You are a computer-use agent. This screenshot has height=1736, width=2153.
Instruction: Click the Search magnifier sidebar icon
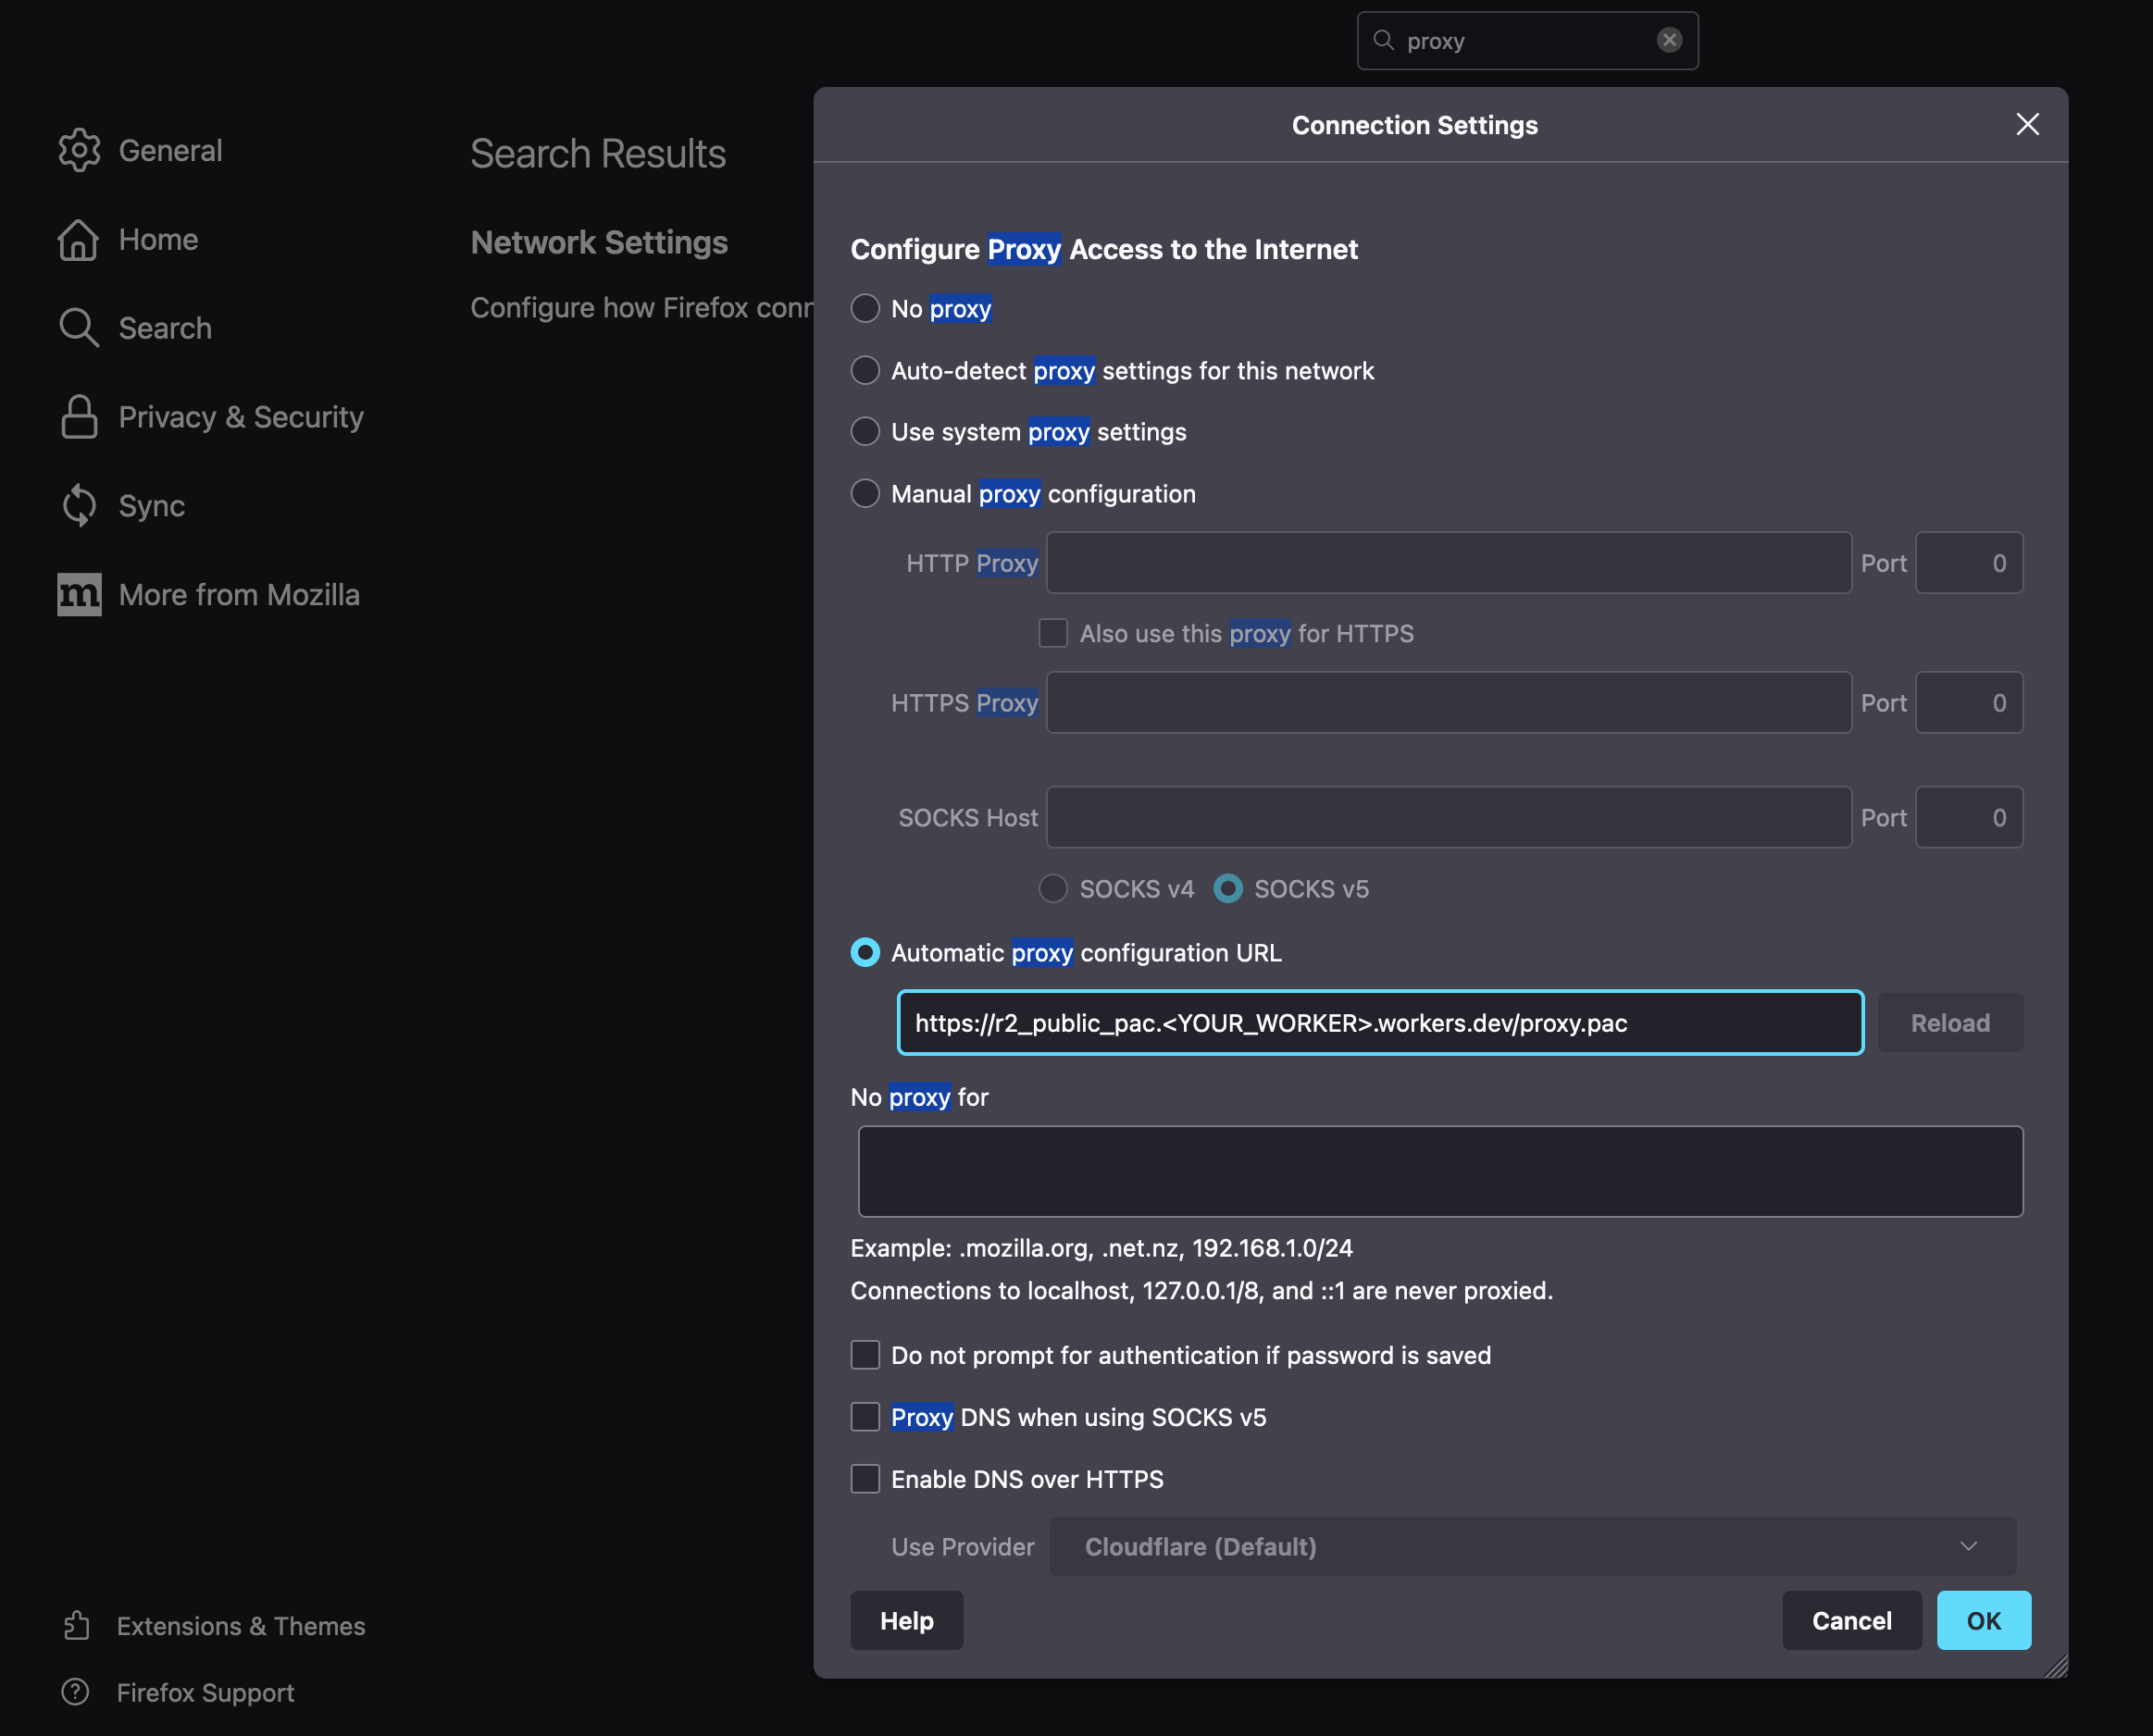coord(79,328)
